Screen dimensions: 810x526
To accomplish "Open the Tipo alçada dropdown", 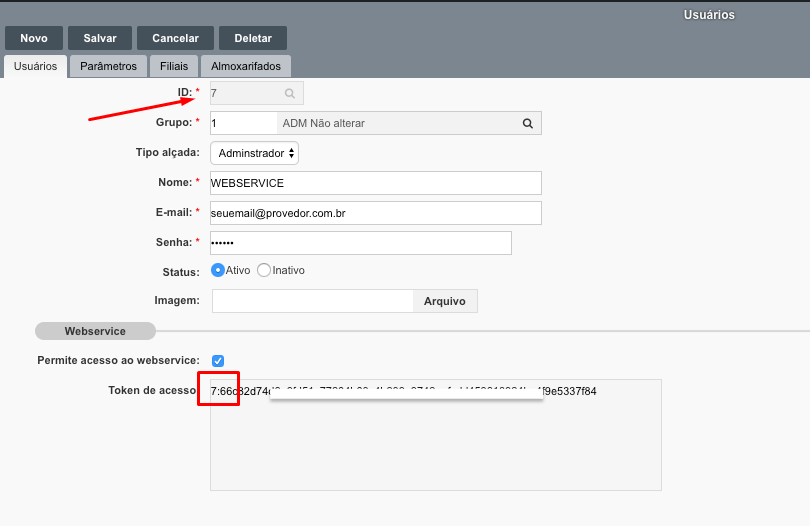I will [254, 153].
